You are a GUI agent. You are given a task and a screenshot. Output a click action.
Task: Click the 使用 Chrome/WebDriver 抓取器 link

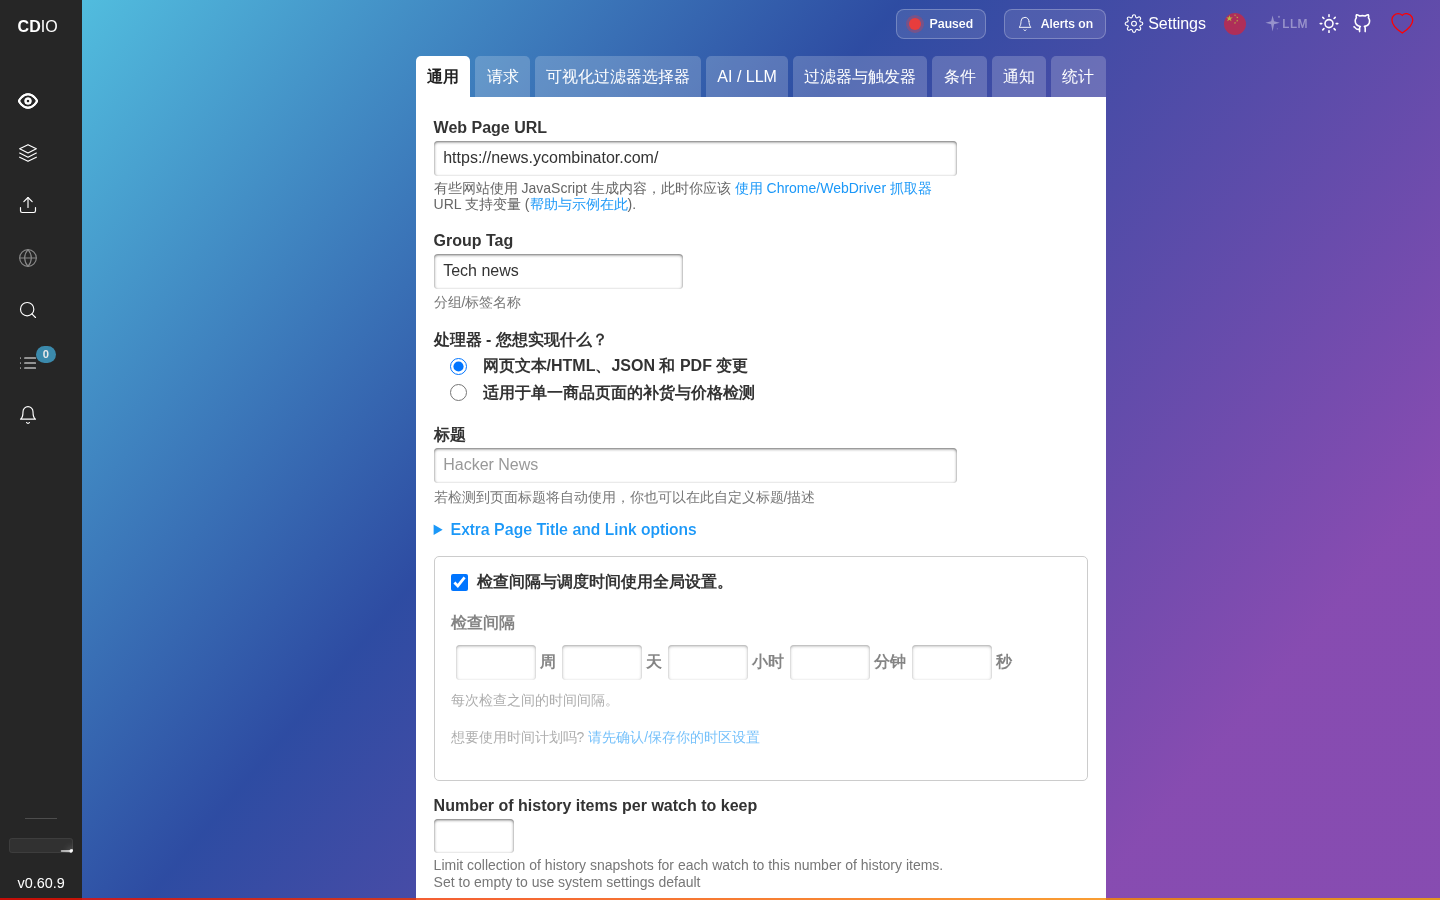833,188
